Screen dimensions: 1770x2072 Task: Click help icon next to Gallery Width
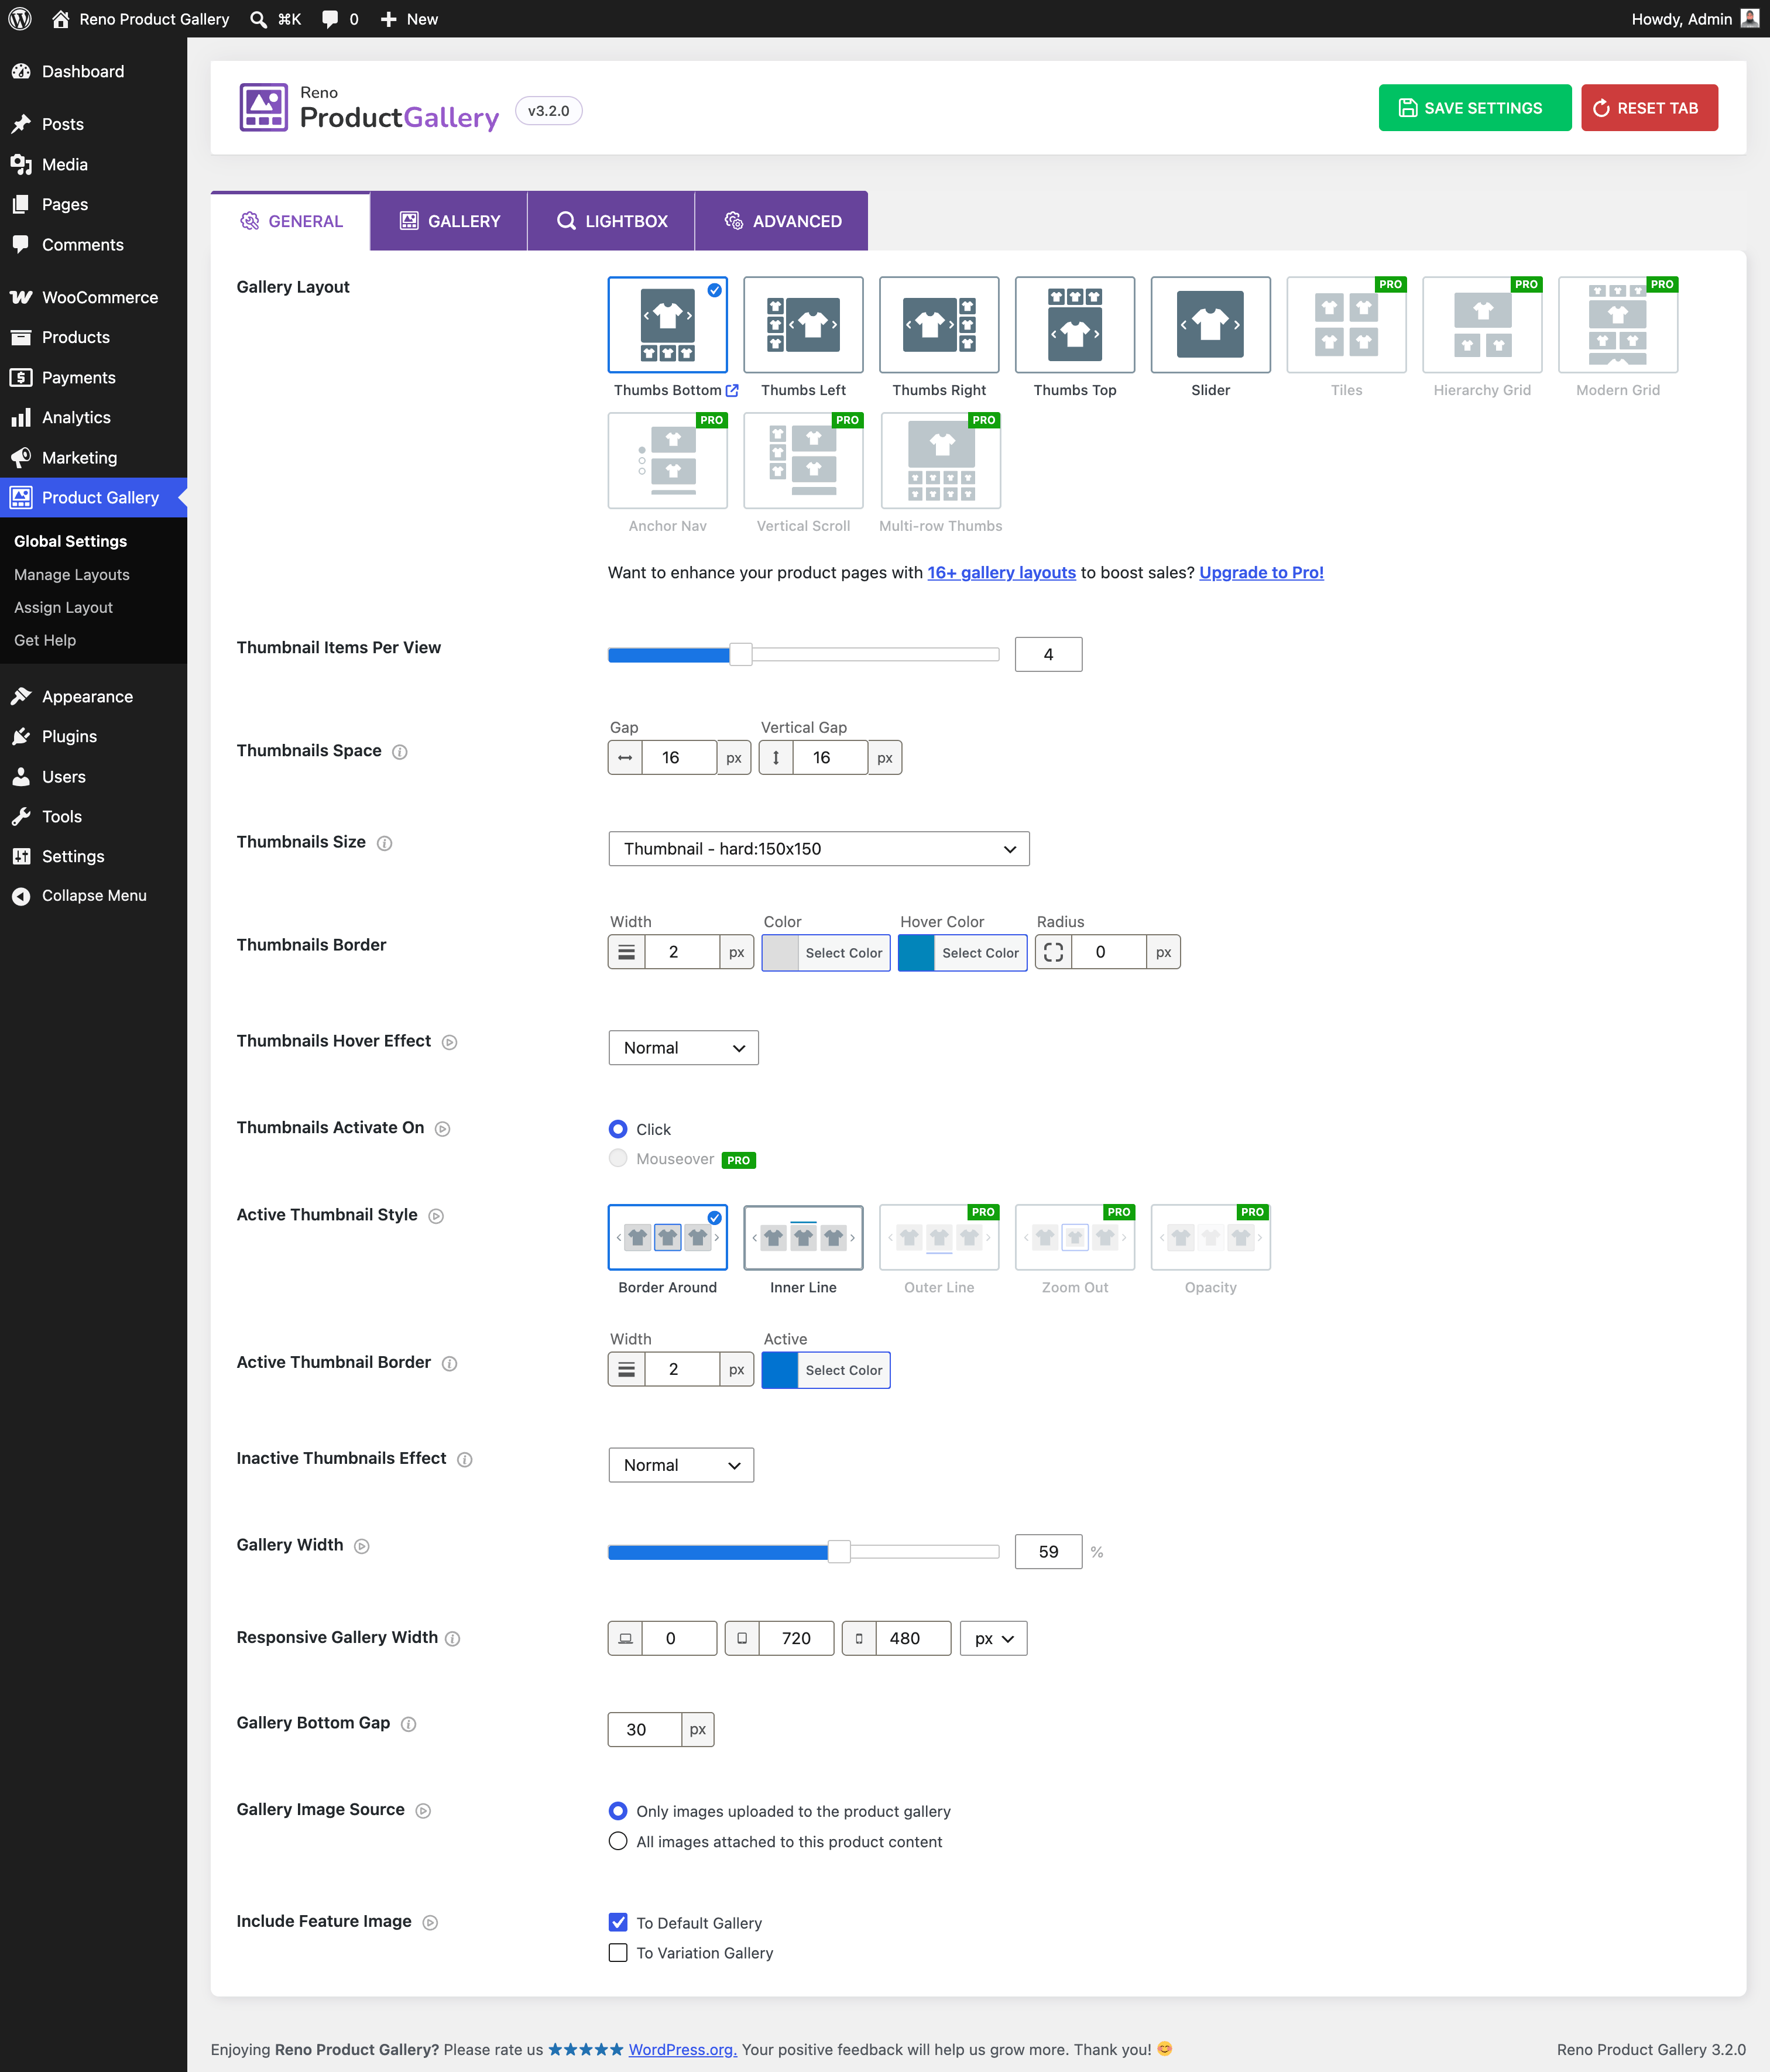click(362, 1546)
